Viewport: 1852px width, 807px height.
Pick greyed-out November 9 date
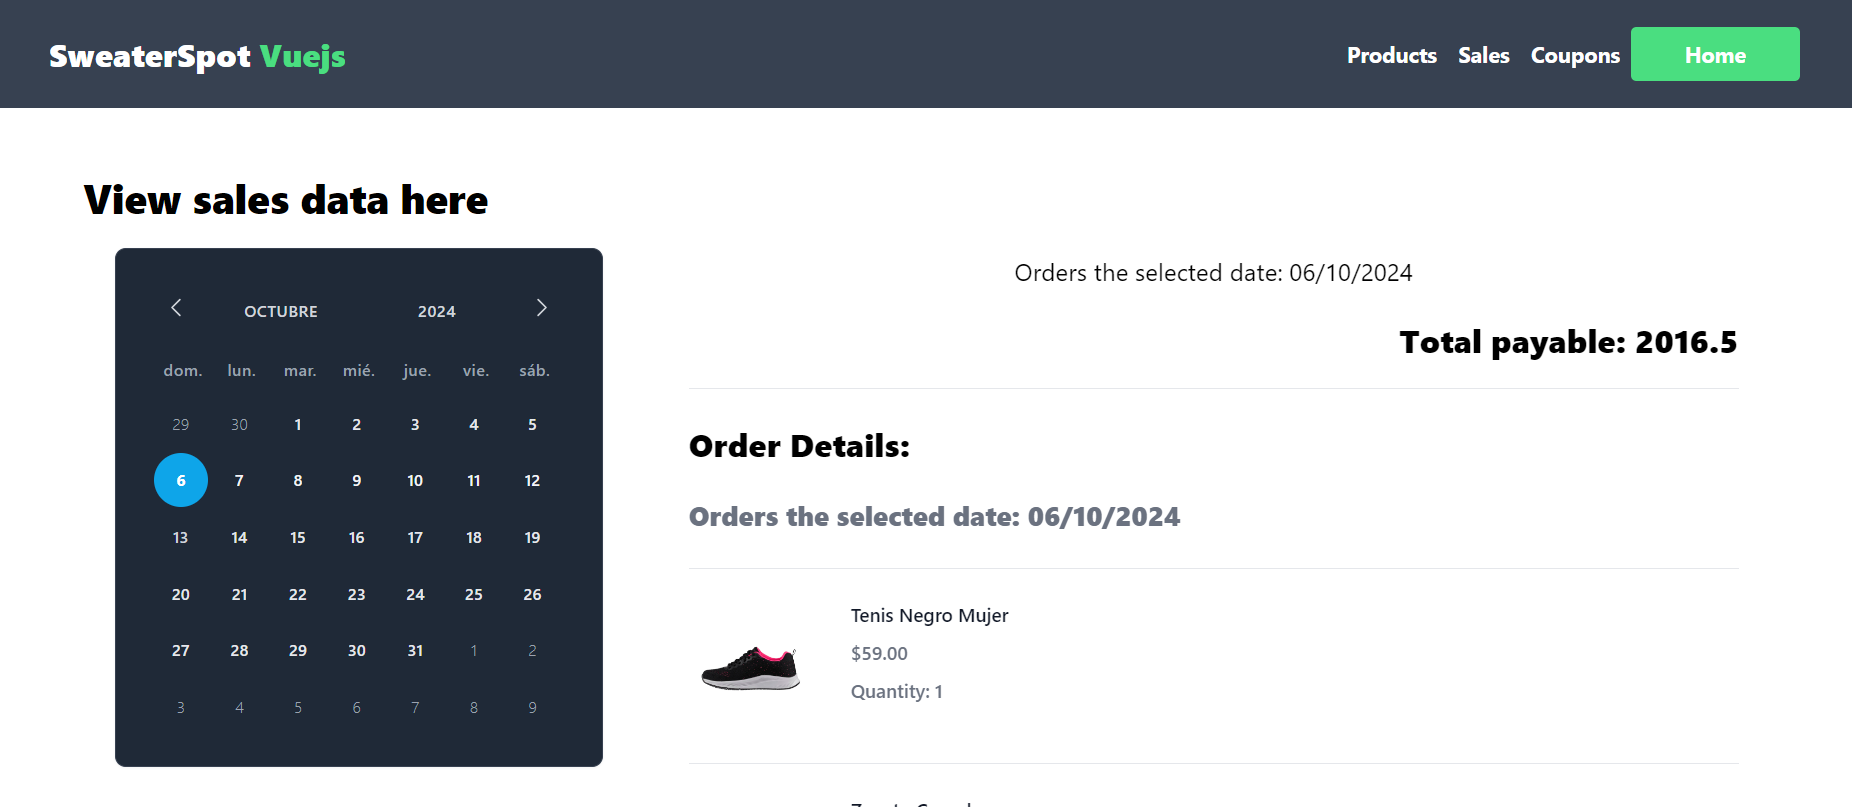pyautogui.click(x=532, y=708)
